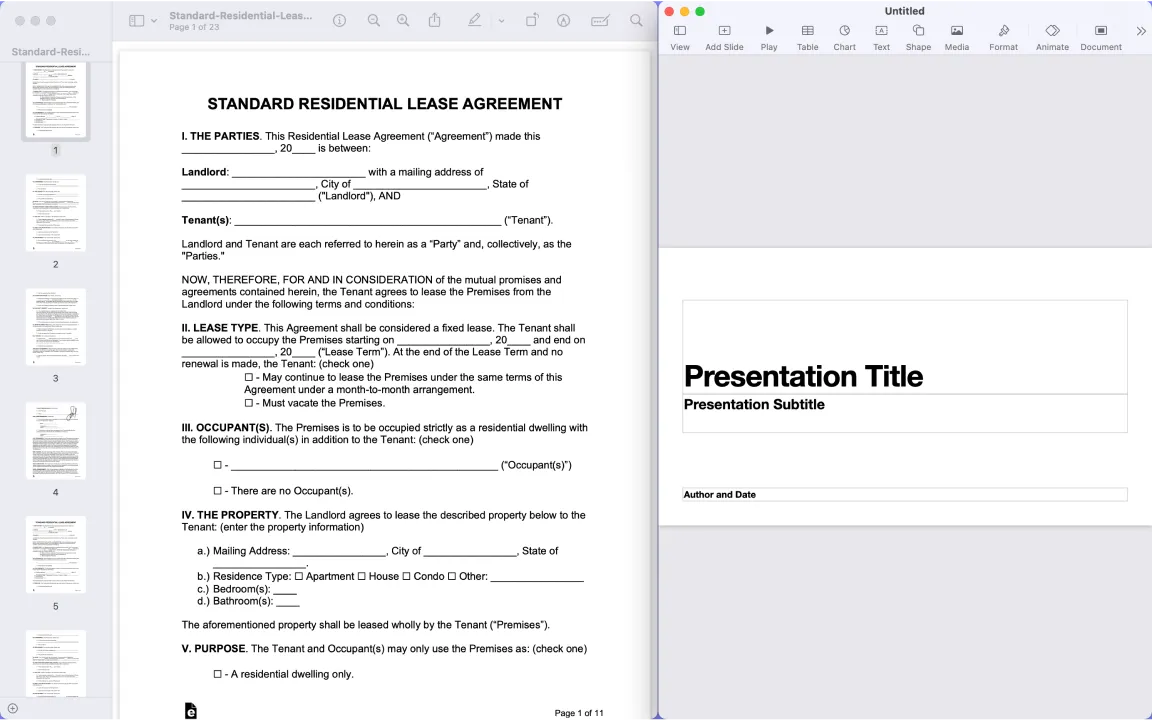Open the page 4 thumbnail

(56, 441)
